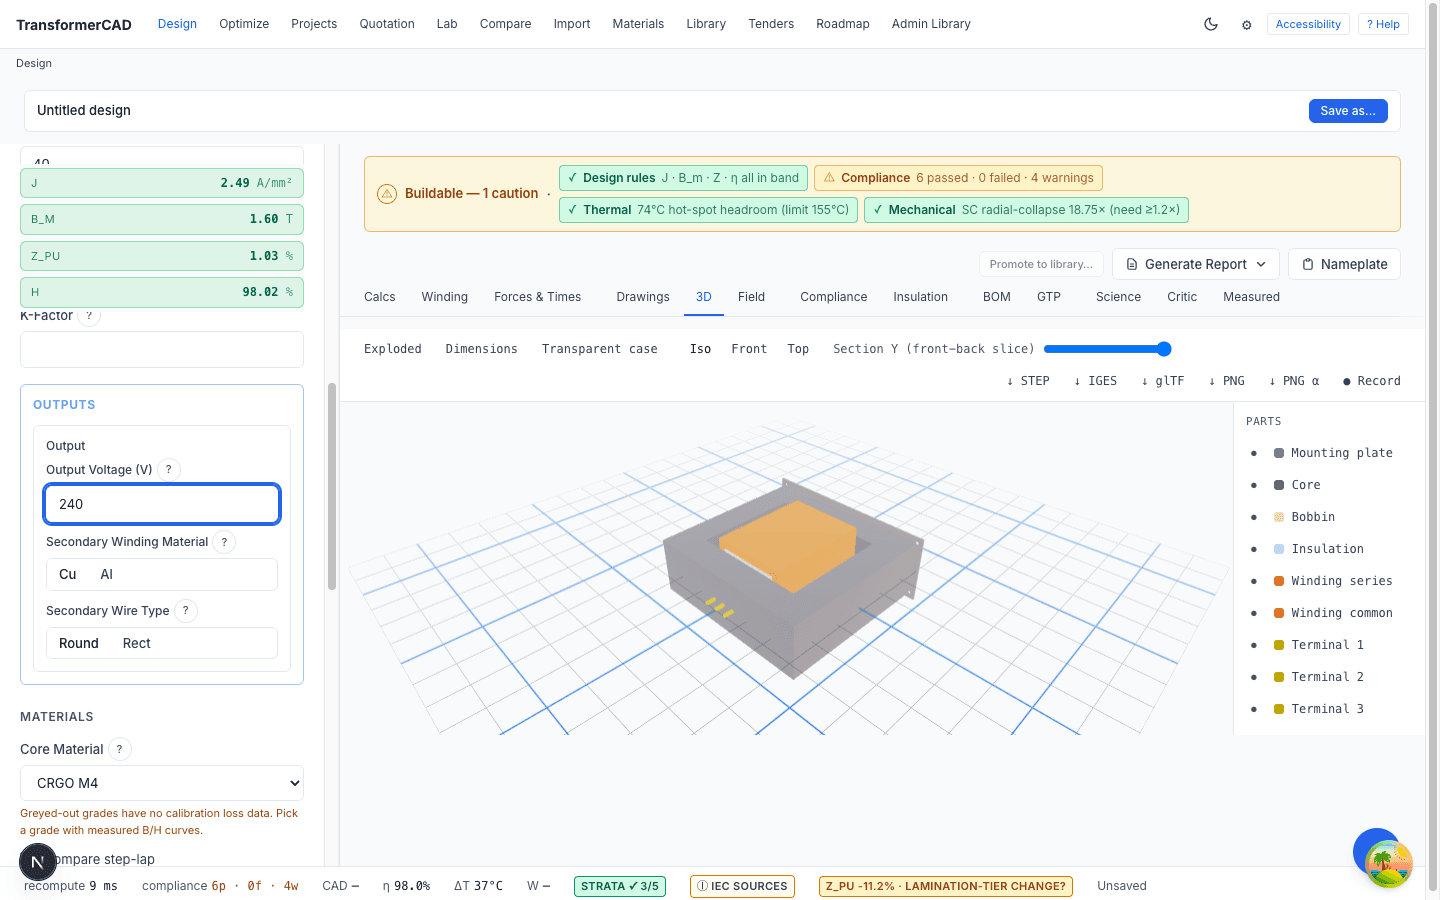Viewport: 1440px width, 900px height.
Task: Choose Rect secondary wire type
Action: coord(137,644)
